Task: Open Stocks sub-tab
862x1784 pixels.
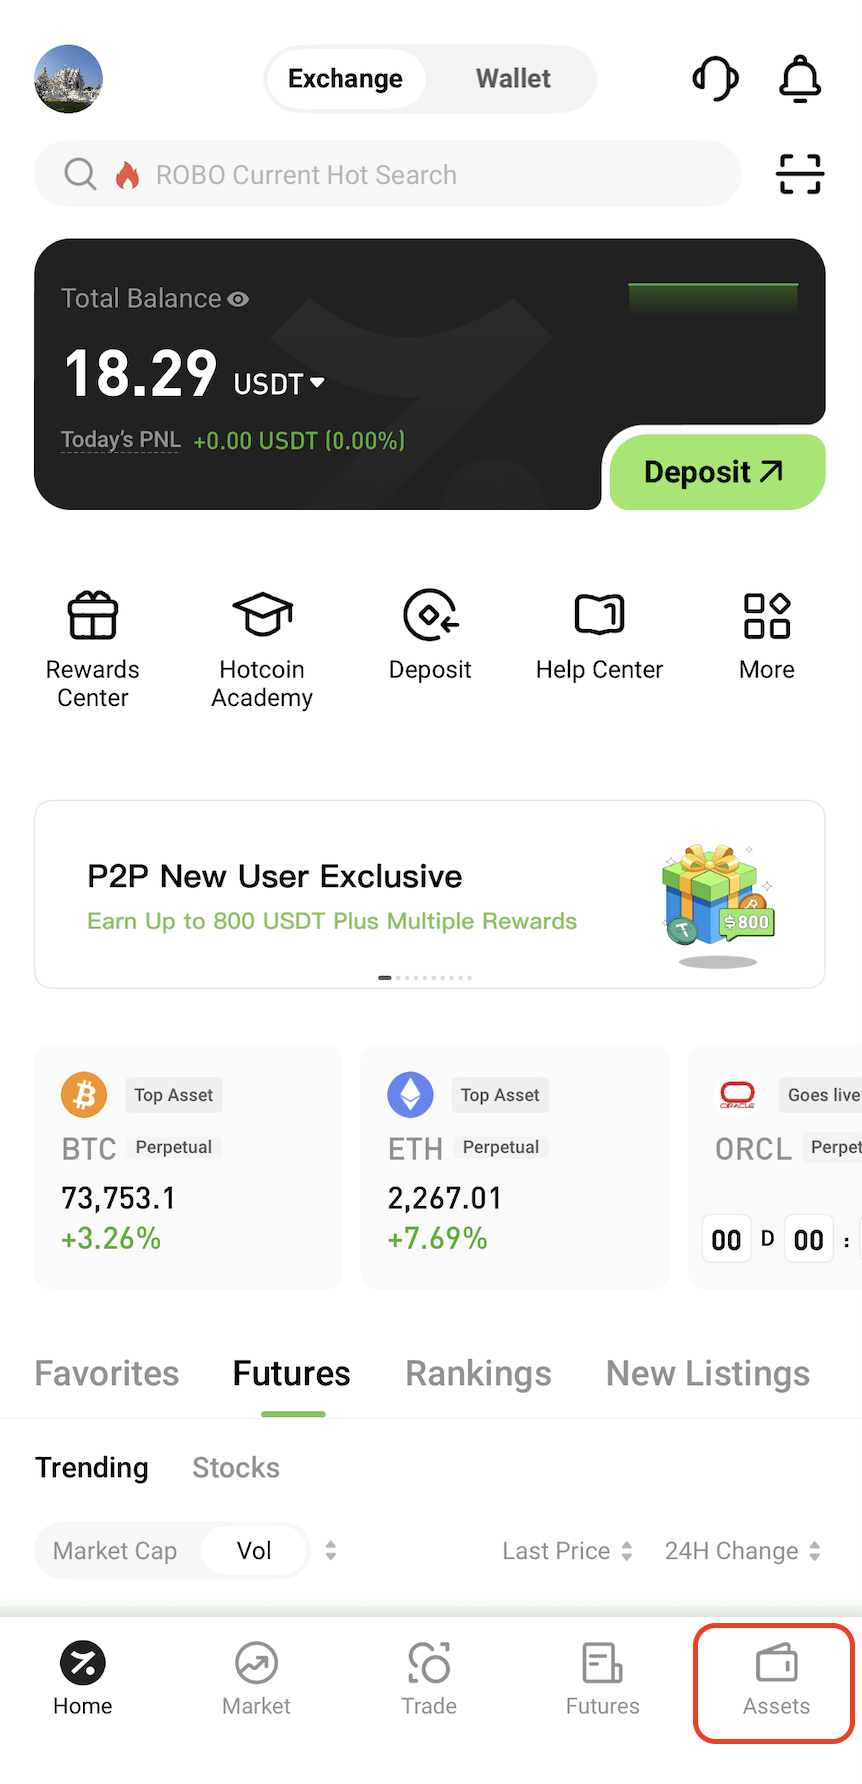Action: click(236, 1468)
